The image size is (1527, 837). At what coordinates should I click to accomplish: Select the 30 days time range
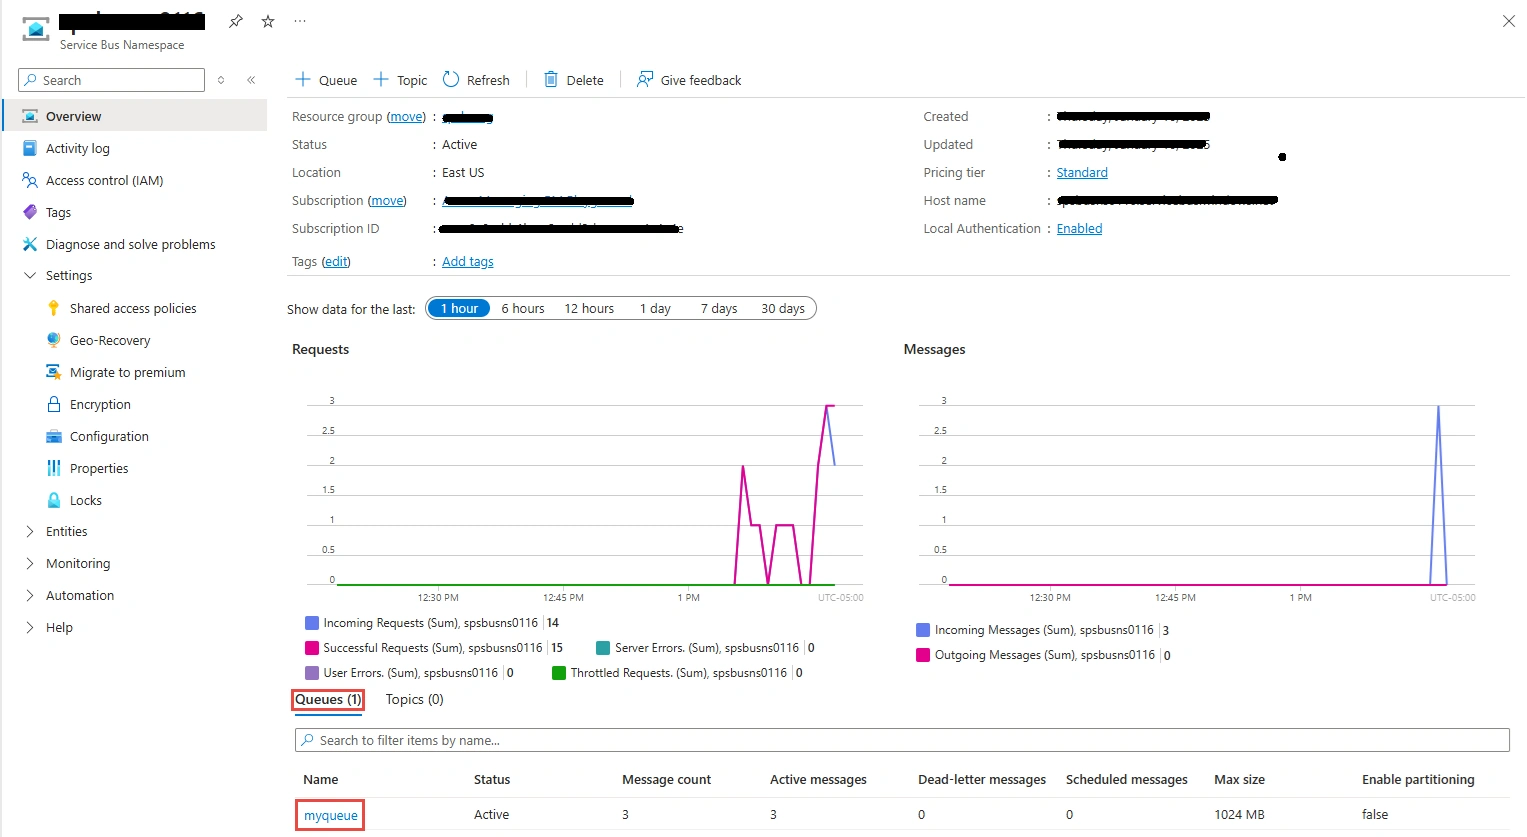pyautogui.click(x=783, y=308)
